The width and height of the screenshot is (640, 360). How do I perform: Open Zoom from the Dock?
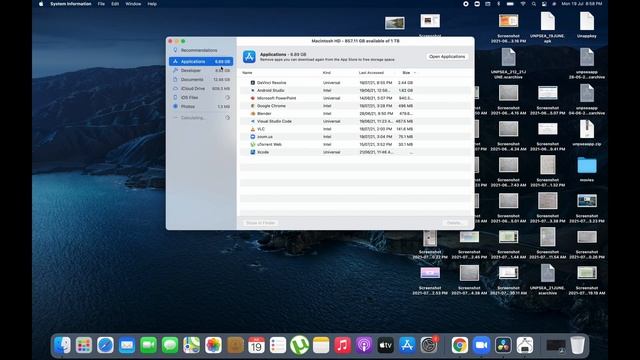click(x=481, y=345)
